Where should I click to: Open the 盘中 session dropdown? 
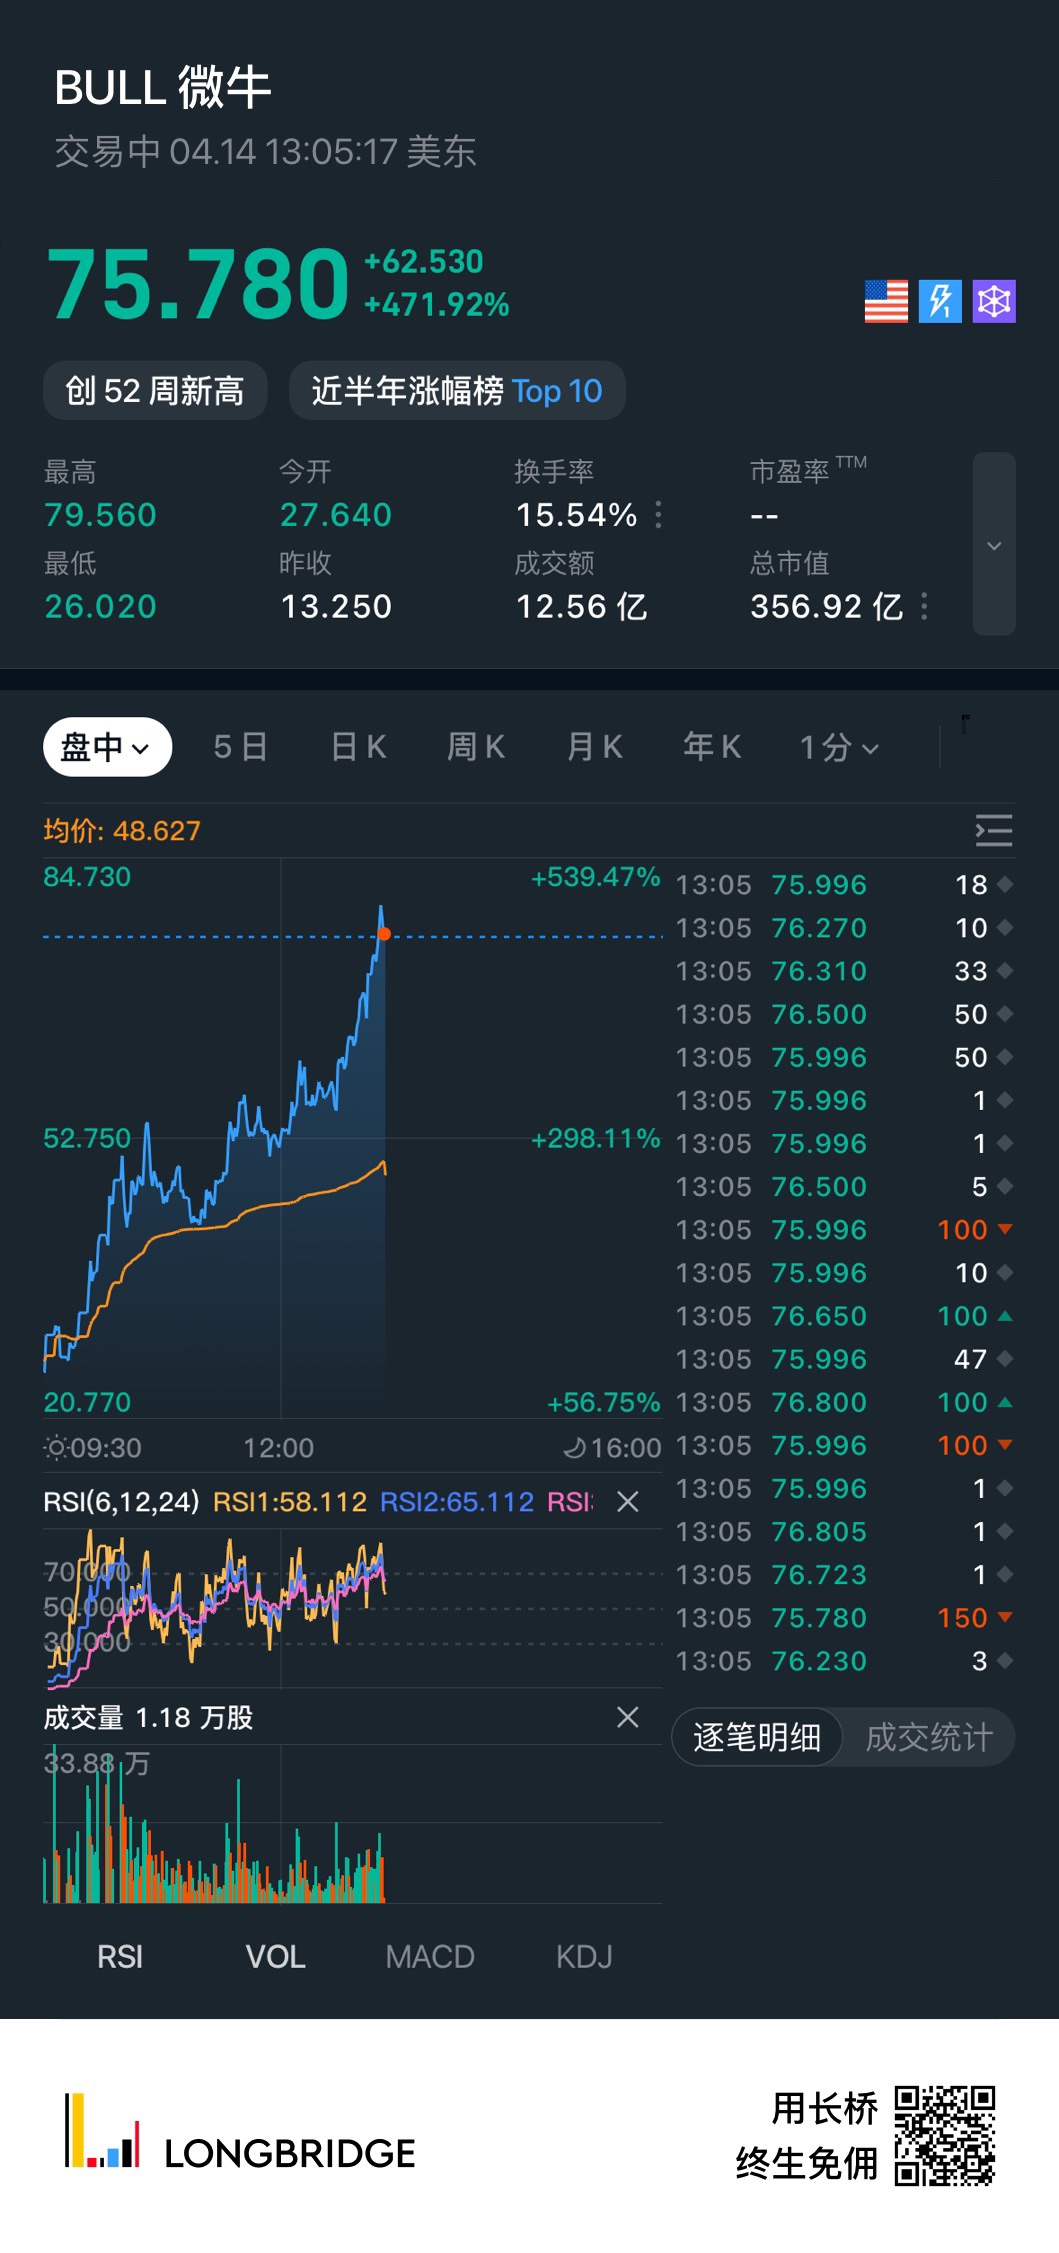[x=107, y=747]
